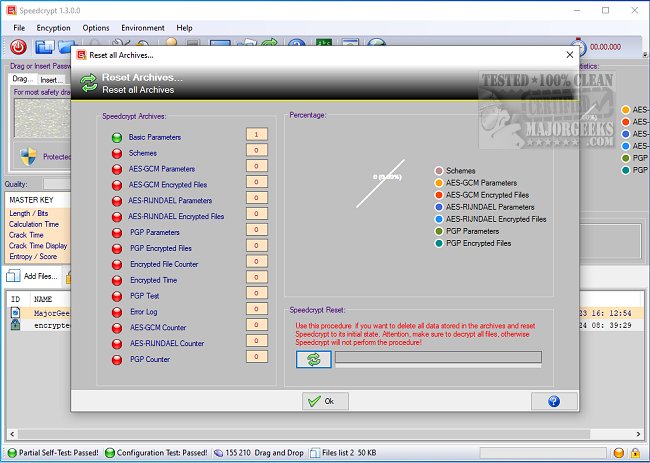The width and height of the screenshot is (650, 463).
Task: Click red status light beside AES-GCM Parameters
Action: pyautogui.click(x=117, y=169)
